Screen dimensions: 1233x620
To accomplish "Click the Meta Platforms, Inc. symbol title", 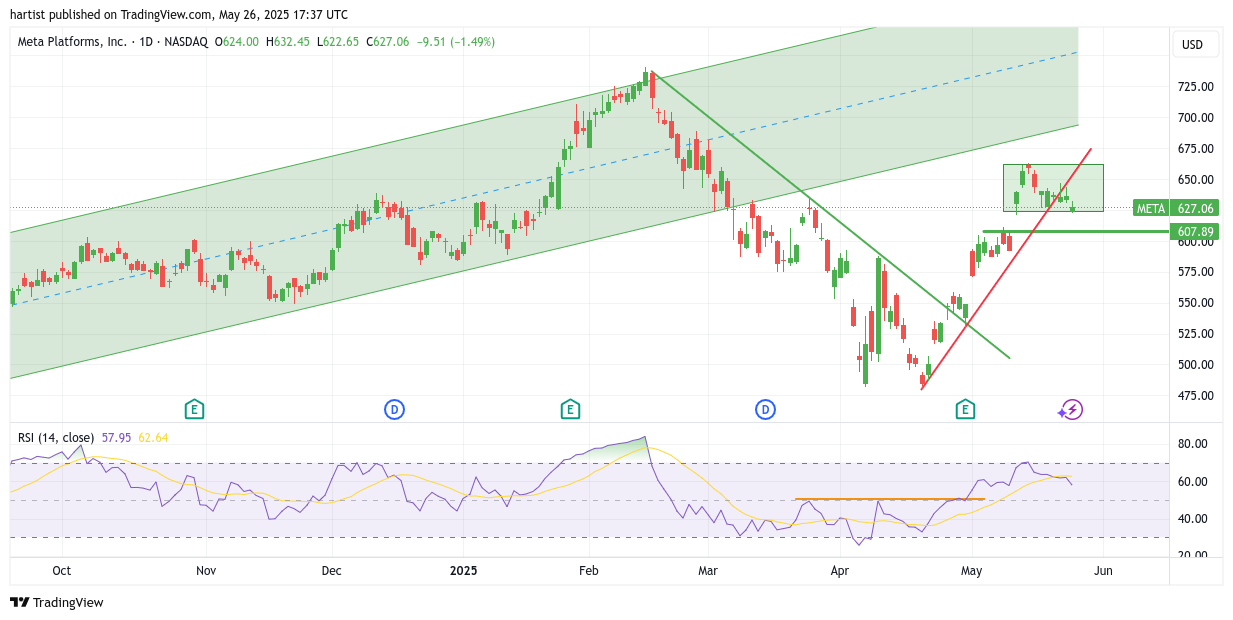I will tap(73, 42).
